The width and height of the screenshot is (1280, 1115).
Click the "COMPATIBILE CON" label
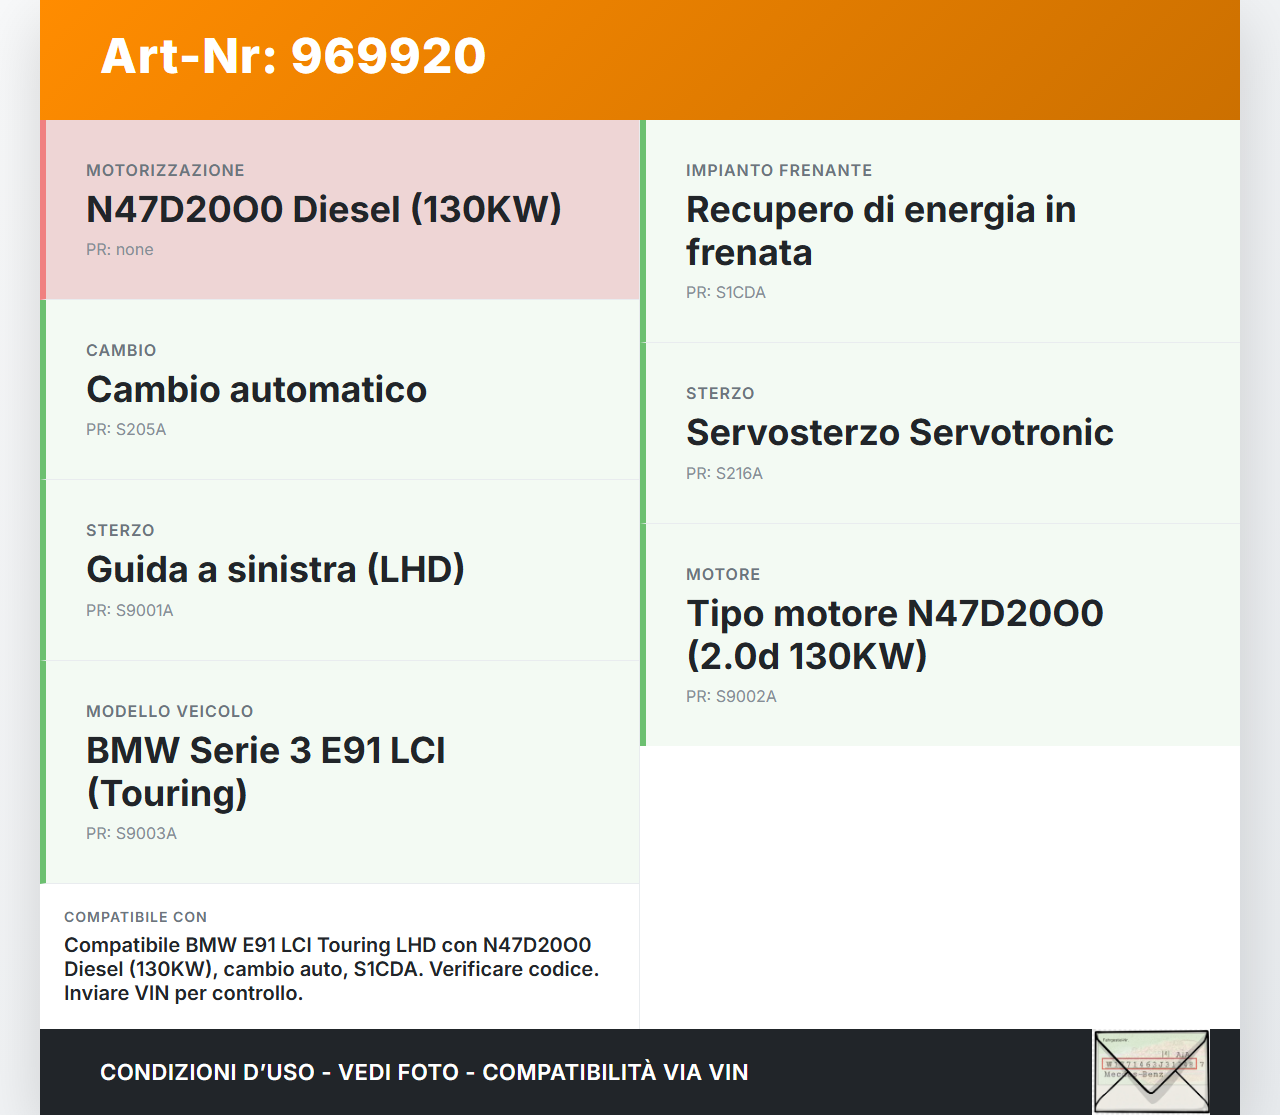[135, 917]
